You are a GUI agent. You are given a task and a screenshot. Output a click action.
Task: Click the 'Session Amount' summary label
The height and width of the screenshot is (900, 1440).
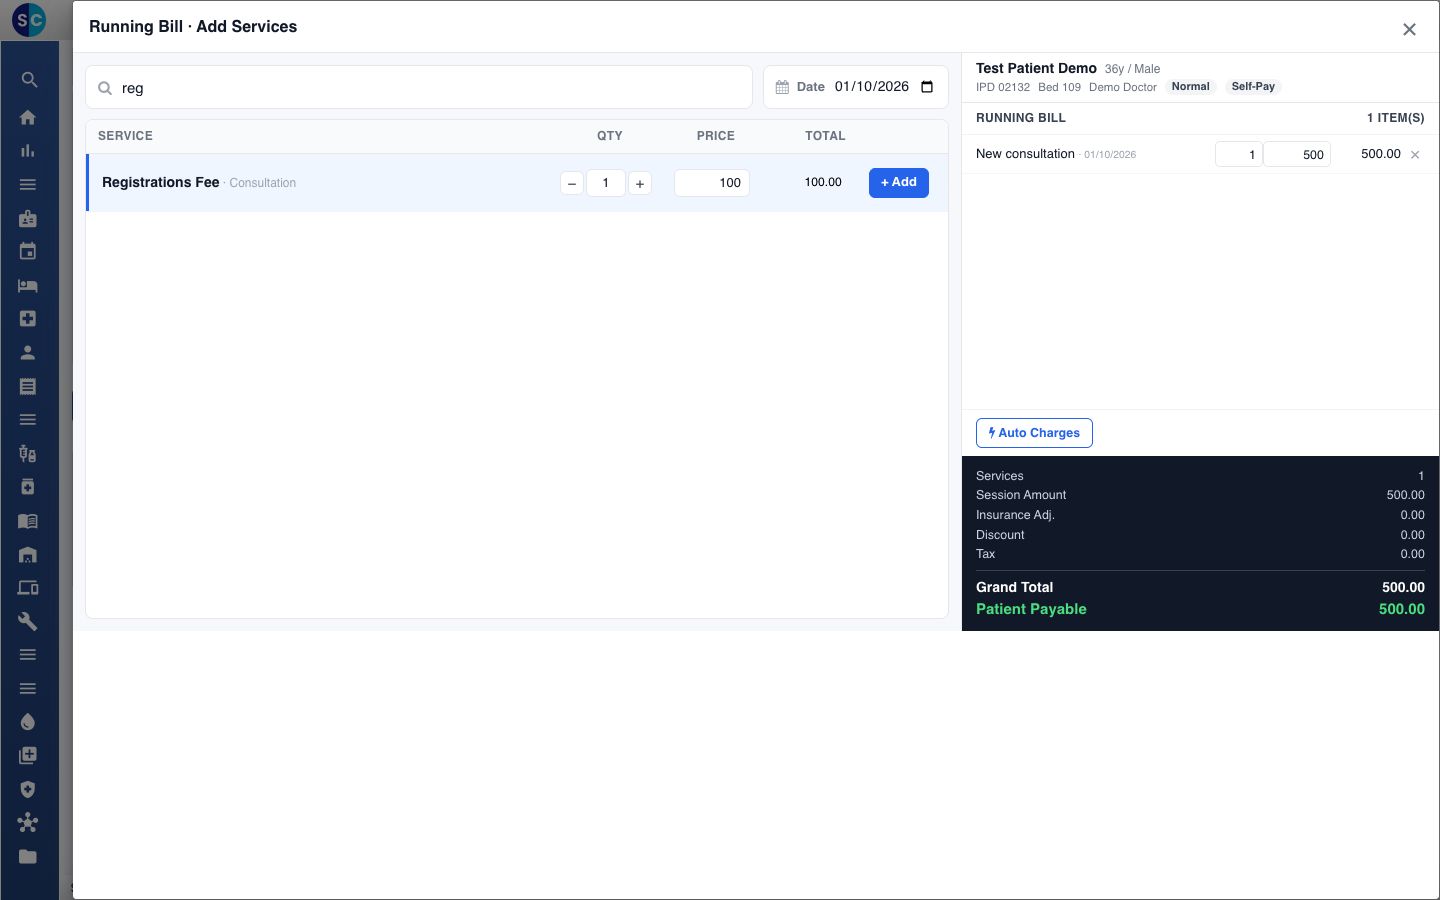(x=1021, y=495)
